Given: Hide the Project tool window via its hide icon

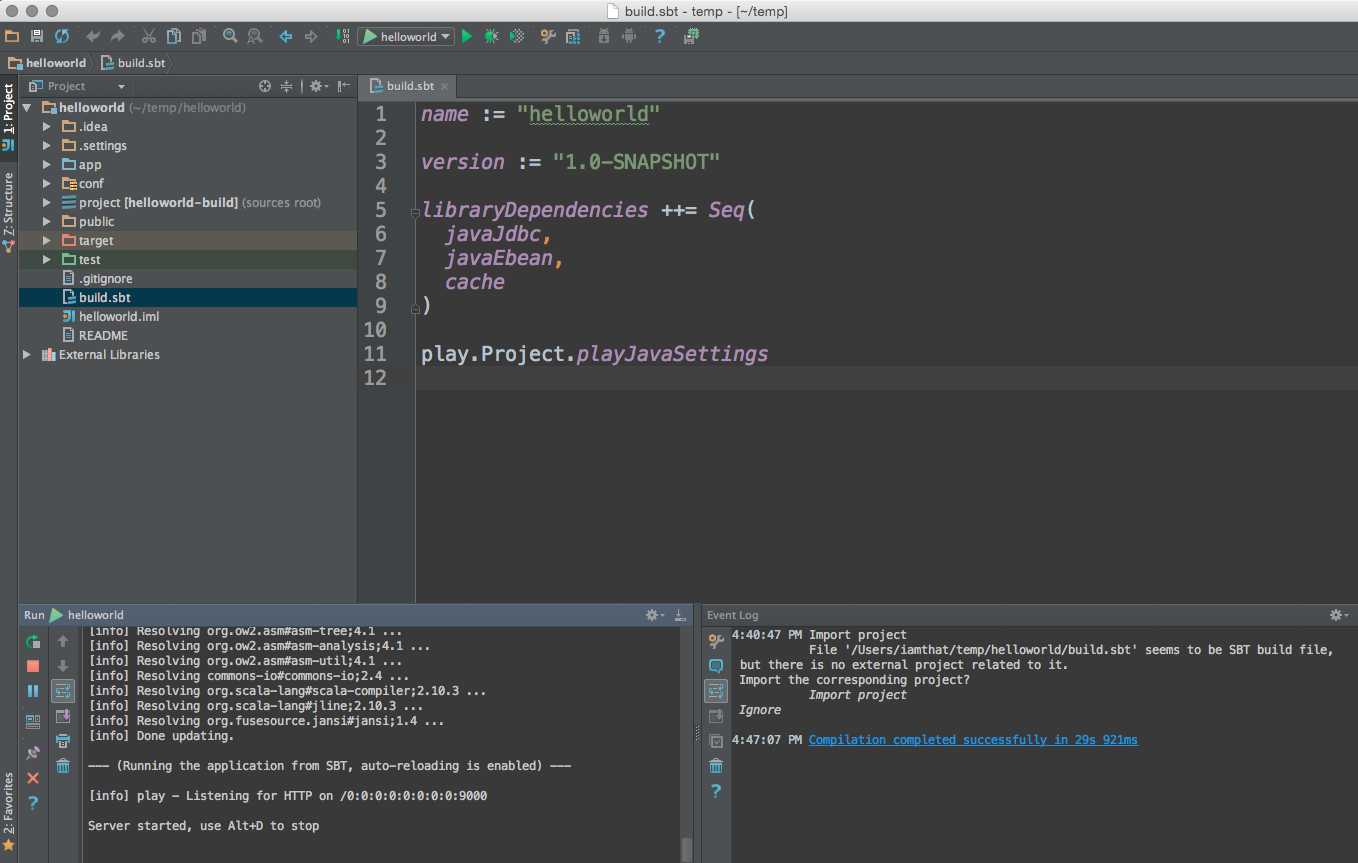Looking at the screenshot, I should click(343, 86).
